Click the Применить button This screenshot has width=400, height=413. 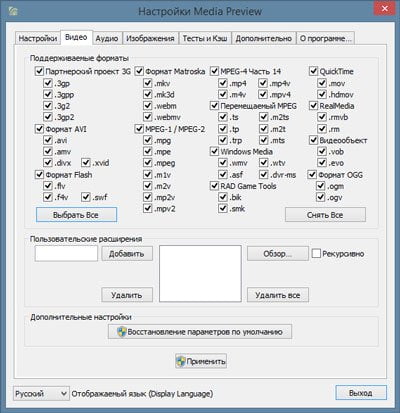[201, 361]
